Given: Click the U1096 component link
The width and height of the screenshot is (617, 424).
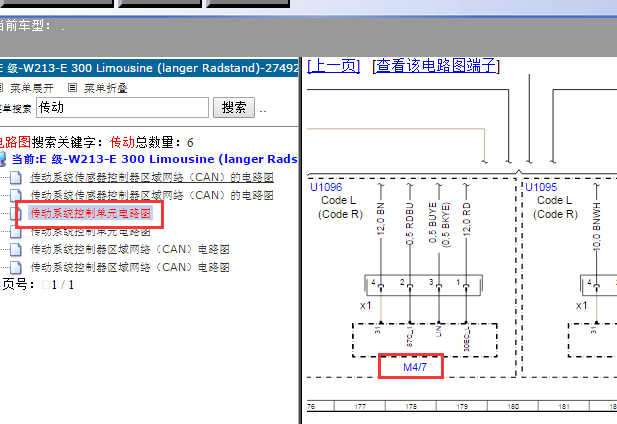Looking at the screenshot, I should [x=326, y=187].
